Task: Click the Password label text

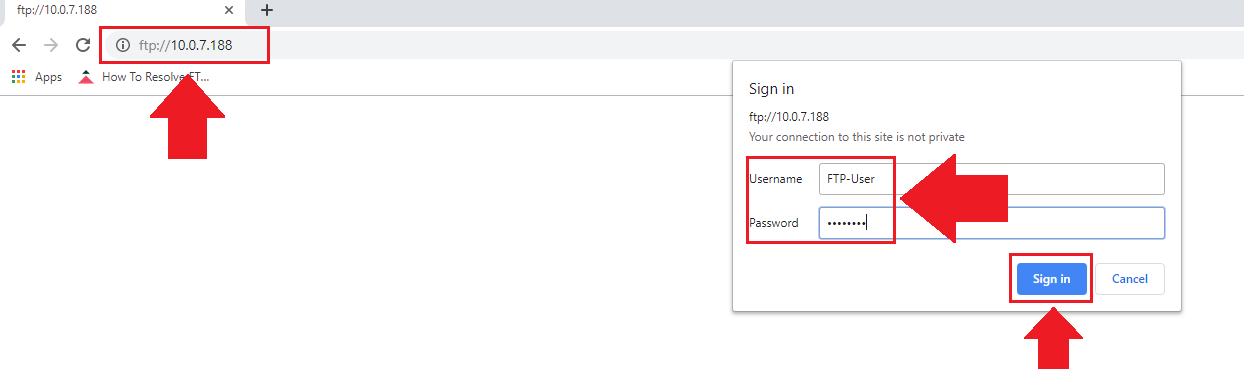Action: pos(774,223)
